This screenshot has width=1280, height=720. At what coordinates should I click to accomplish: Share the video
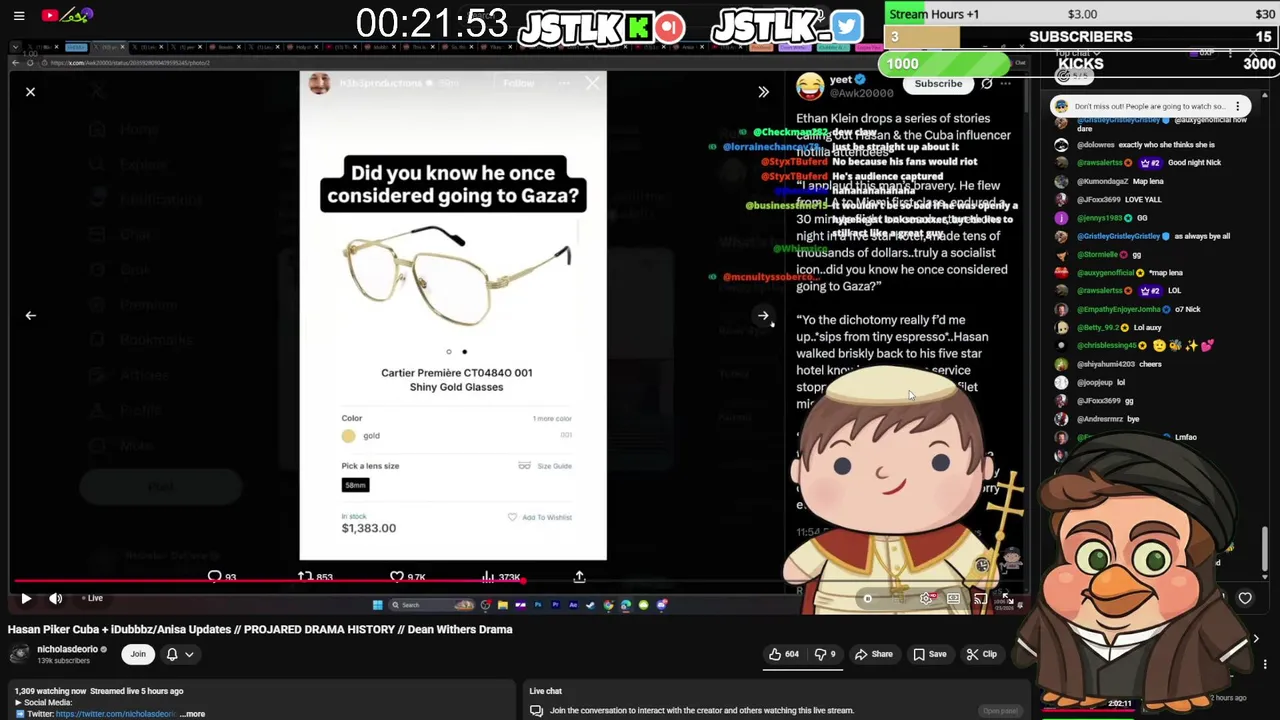click(x=873, y=654)
